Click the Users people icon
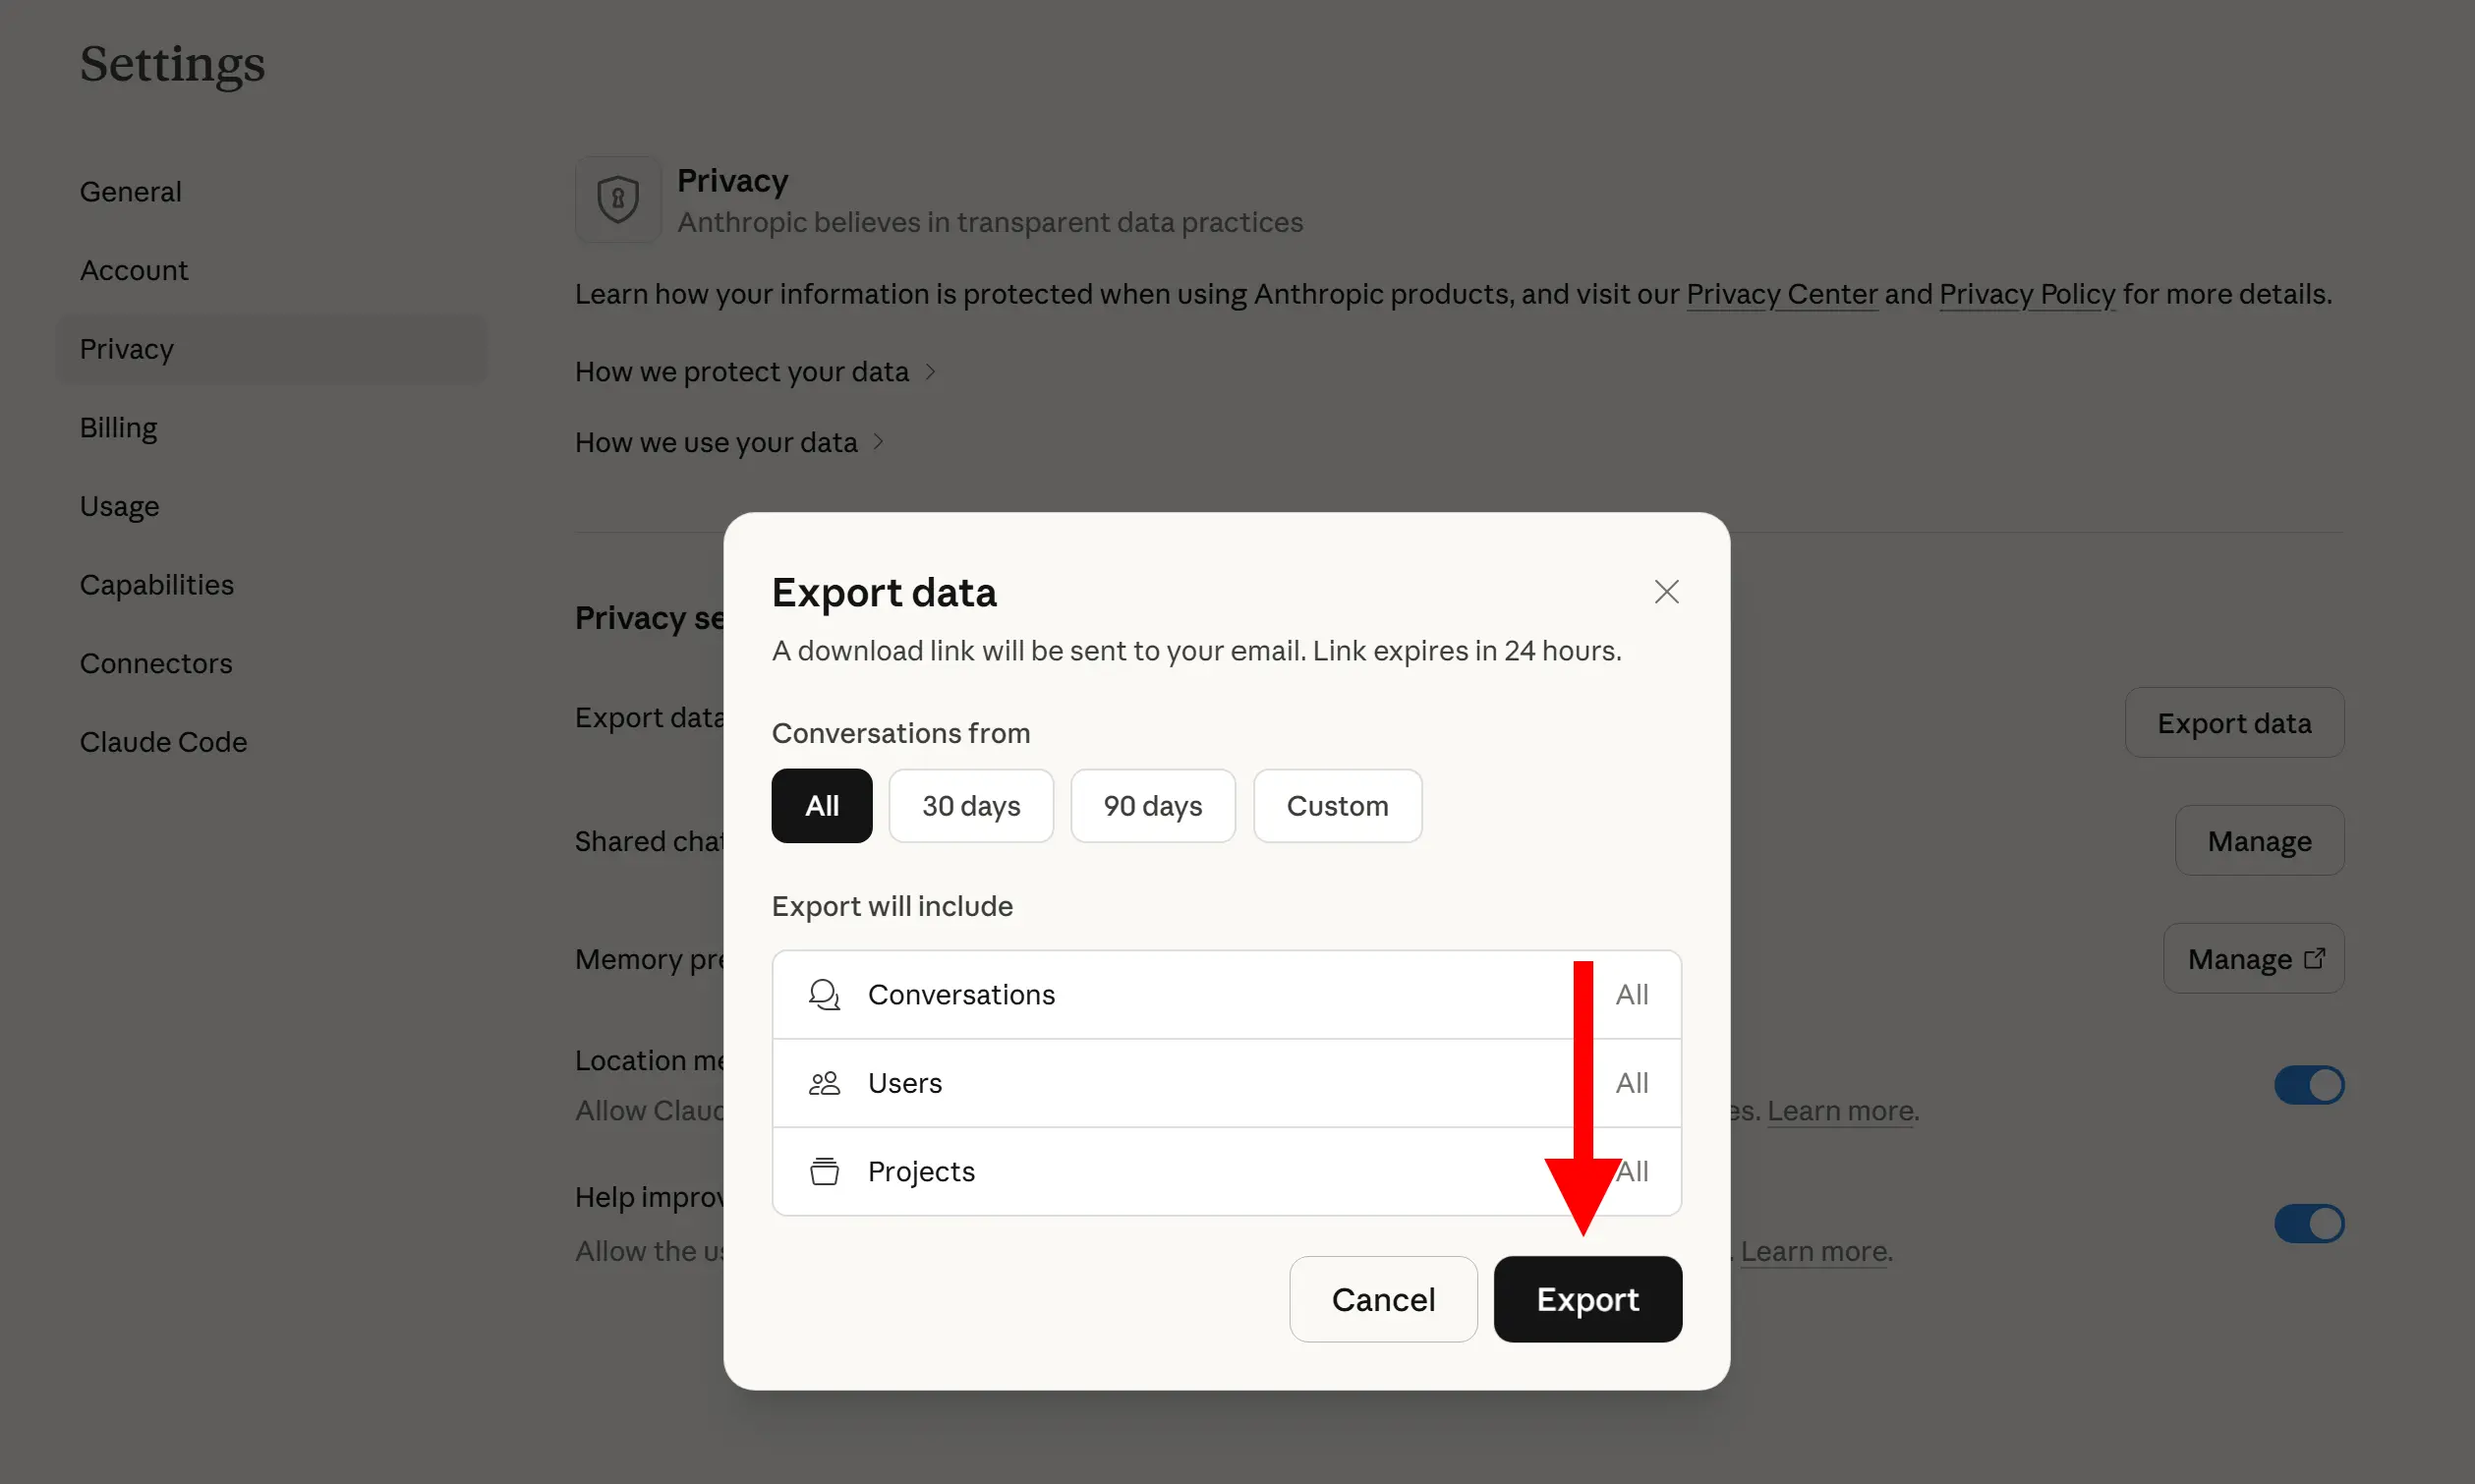The image size is (2475, 1484). pyautogui.click(x=824, y=1083)
